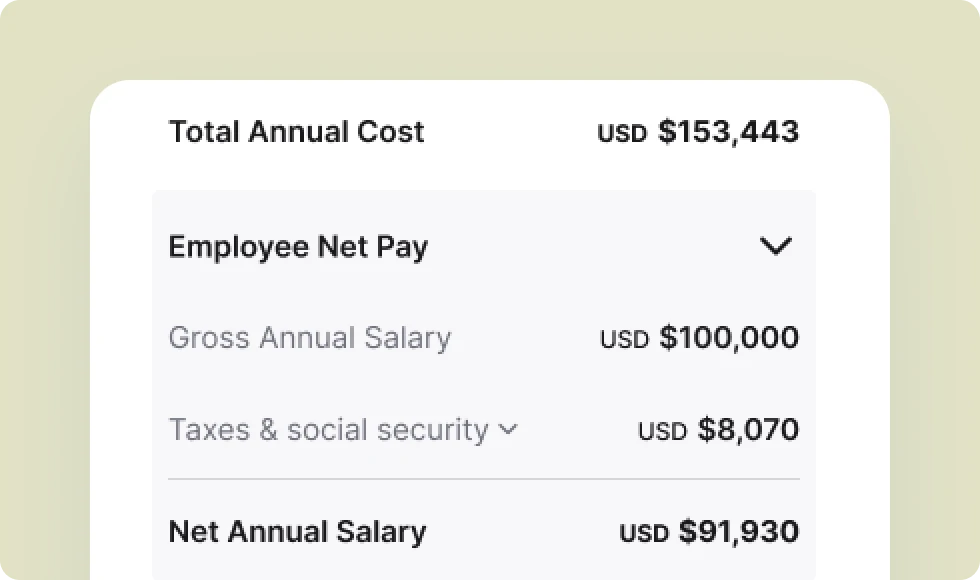Click the Total Annual Cost amount $153,443
The image size is (980, 580).
coord(729,131)
